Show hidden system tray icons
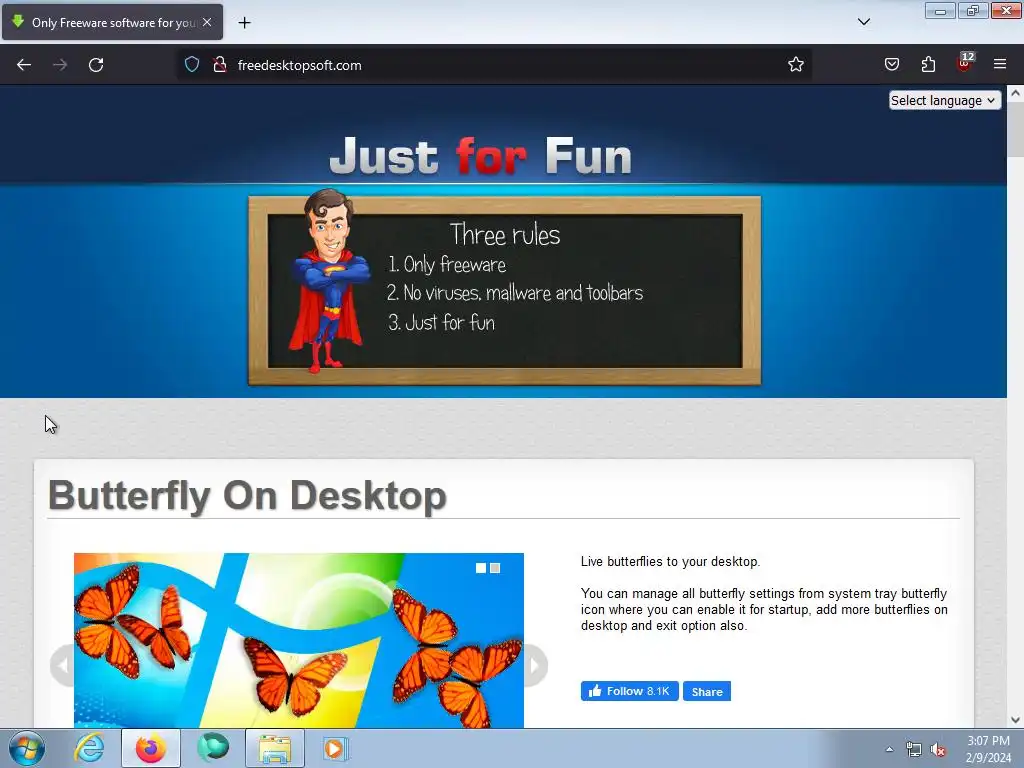The image size is (1024, 768). click(889, 749)
